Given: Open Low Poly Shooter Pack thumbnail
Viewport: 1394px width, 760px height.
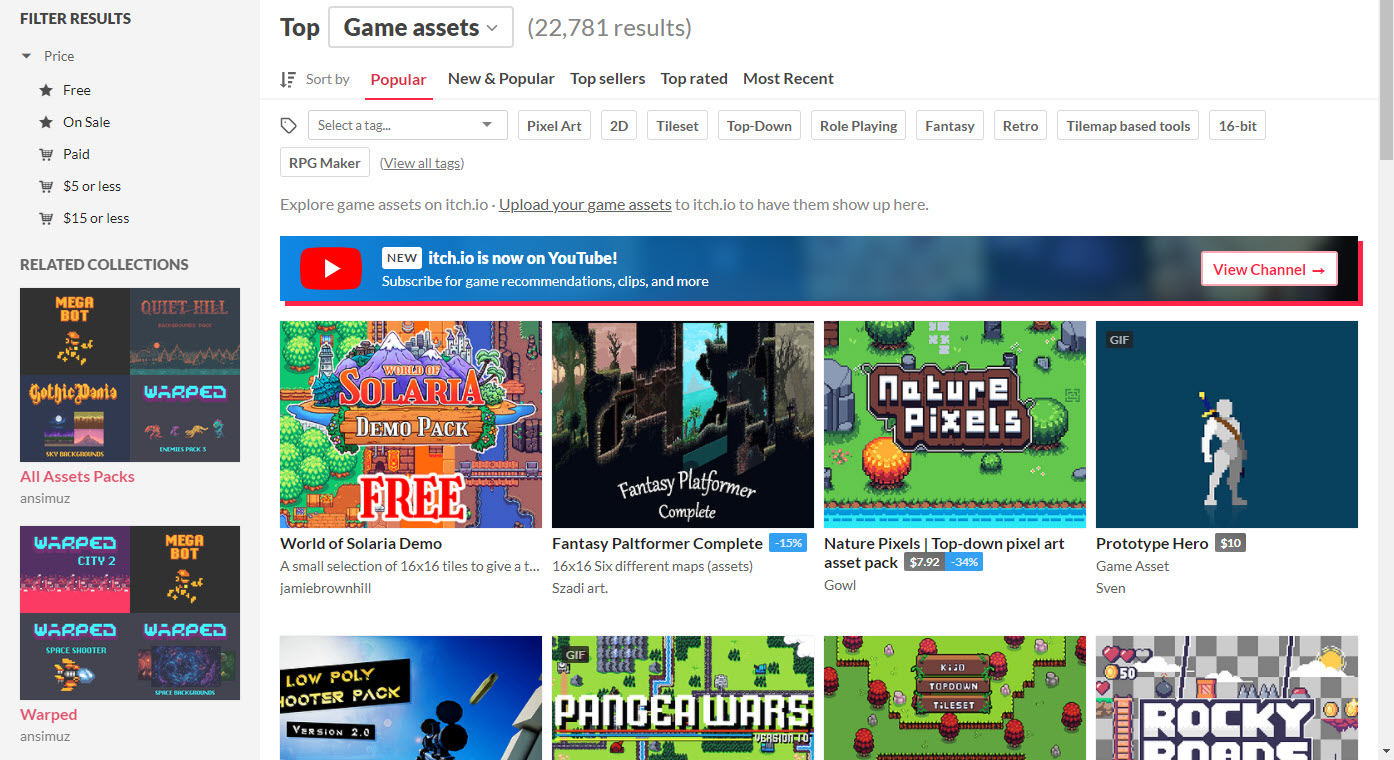Looking at the screenshot, I should (x=411, y=698).
